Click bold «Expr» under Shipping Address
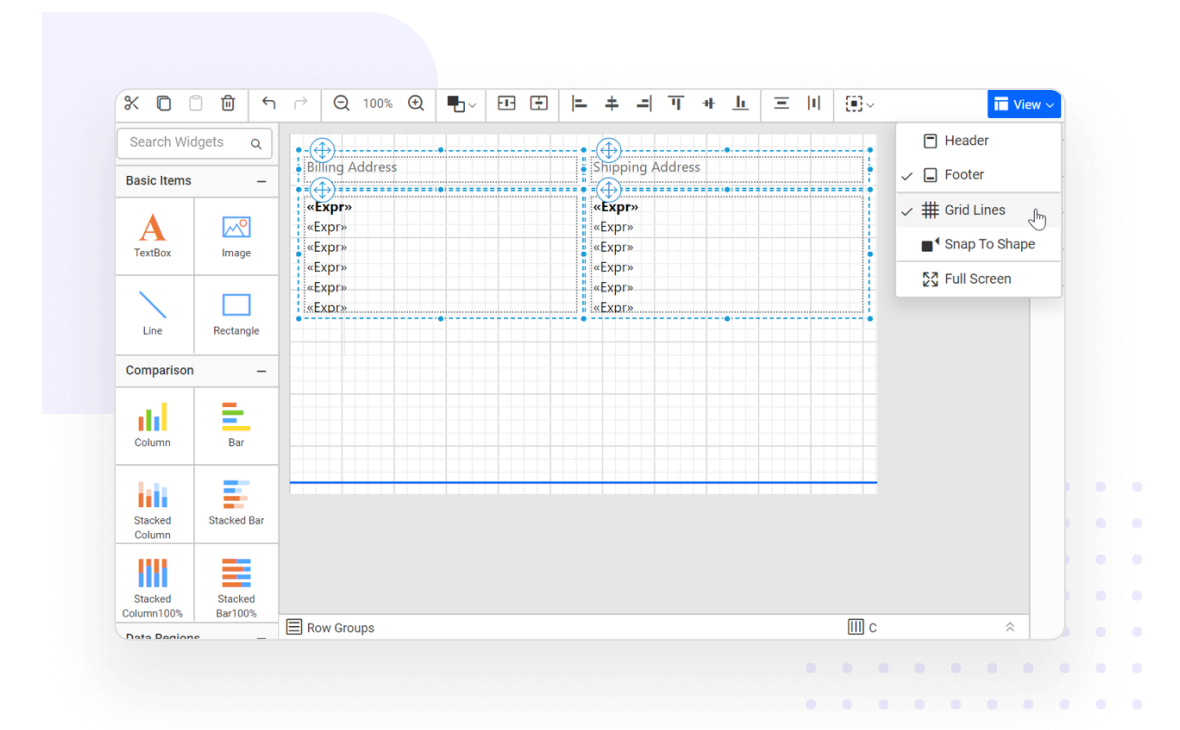The width and height of the screenshot is (1180, 730). pos(616,207)
